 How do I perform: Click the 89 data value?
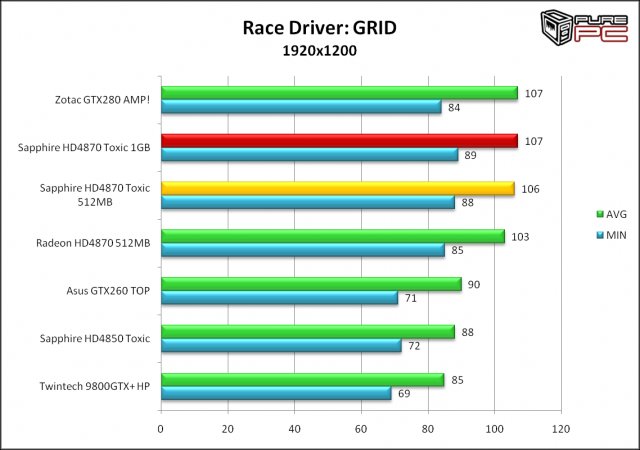pyautogui.click(x=470, y=155)
